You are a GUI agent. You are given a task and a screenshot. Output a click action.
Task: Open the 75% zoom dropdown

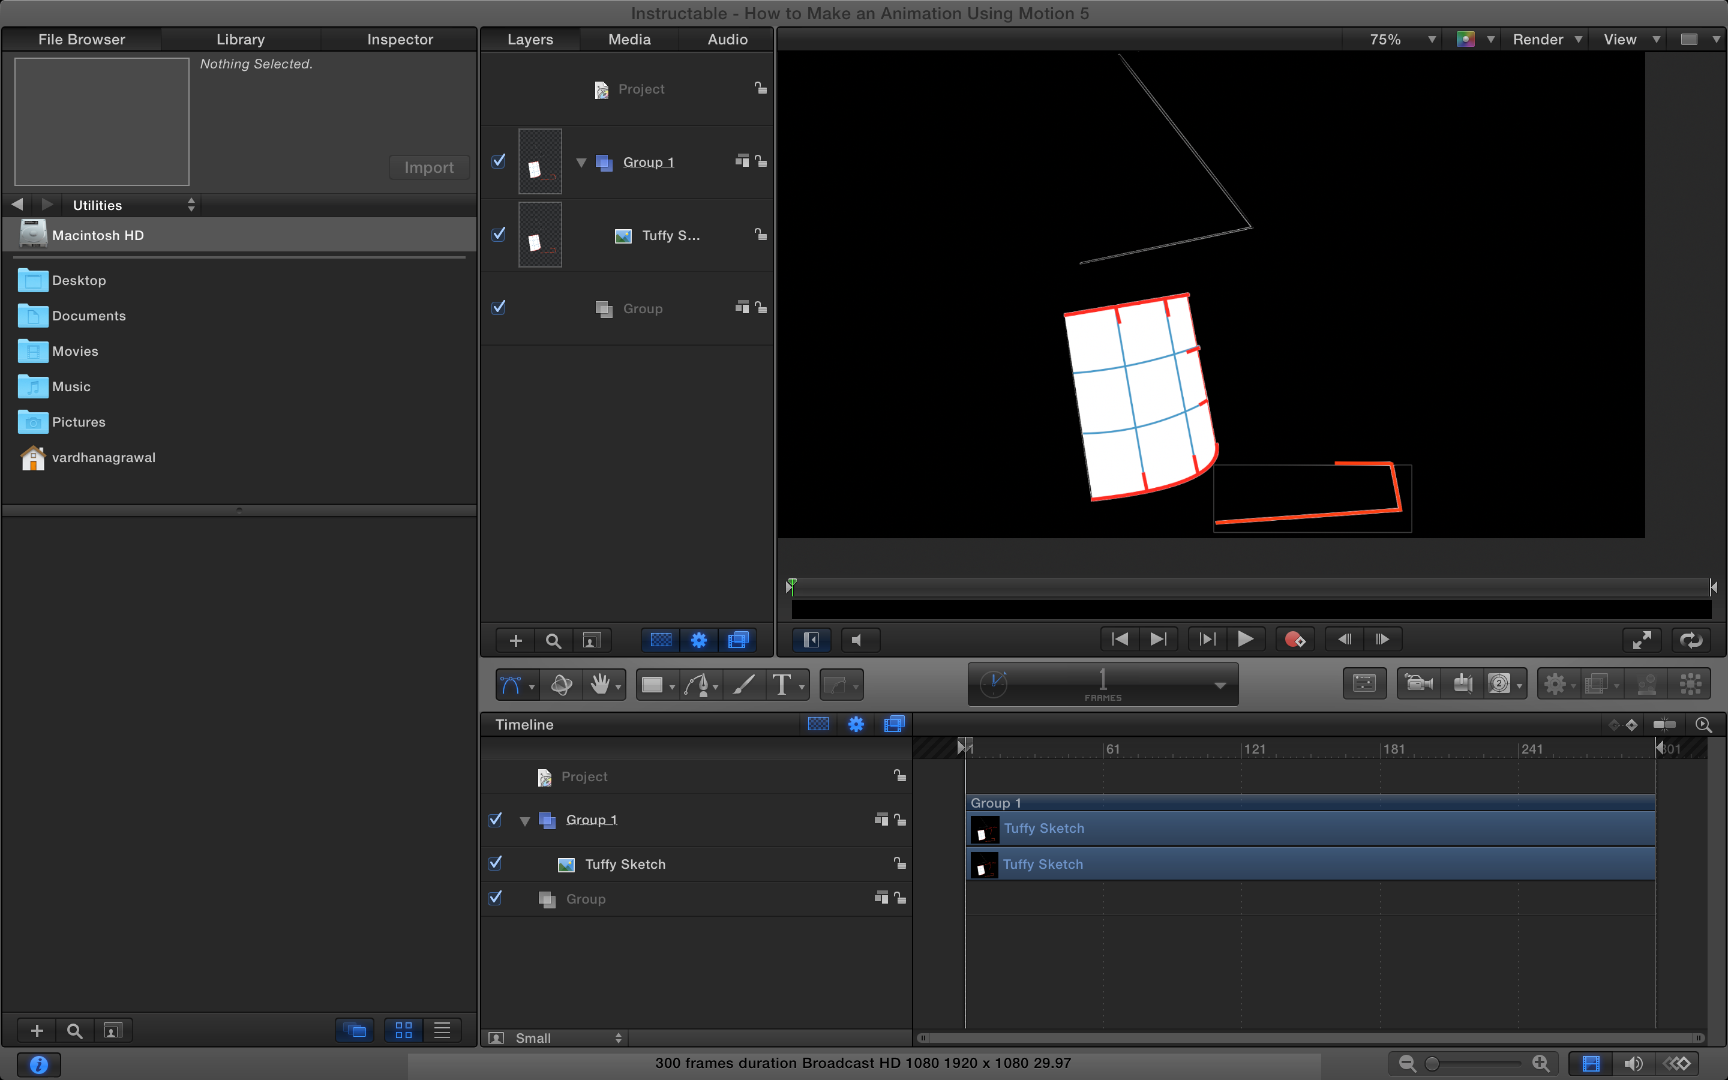coord(1402,39)
